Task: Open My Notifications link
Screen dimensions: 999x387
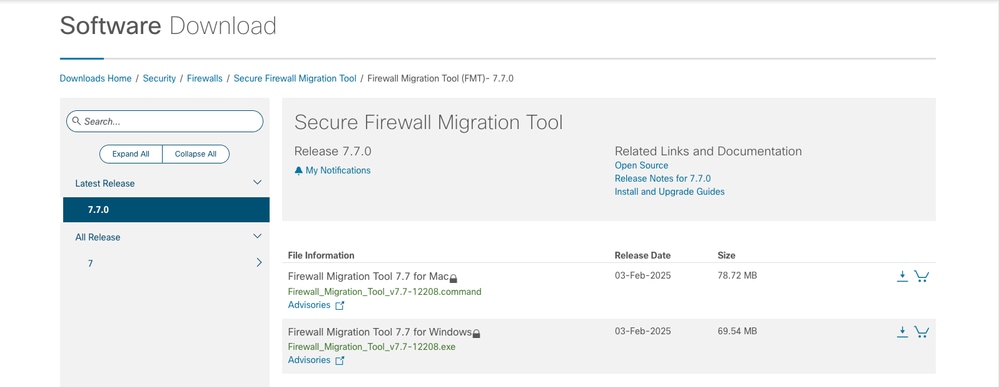Action: 338,170
